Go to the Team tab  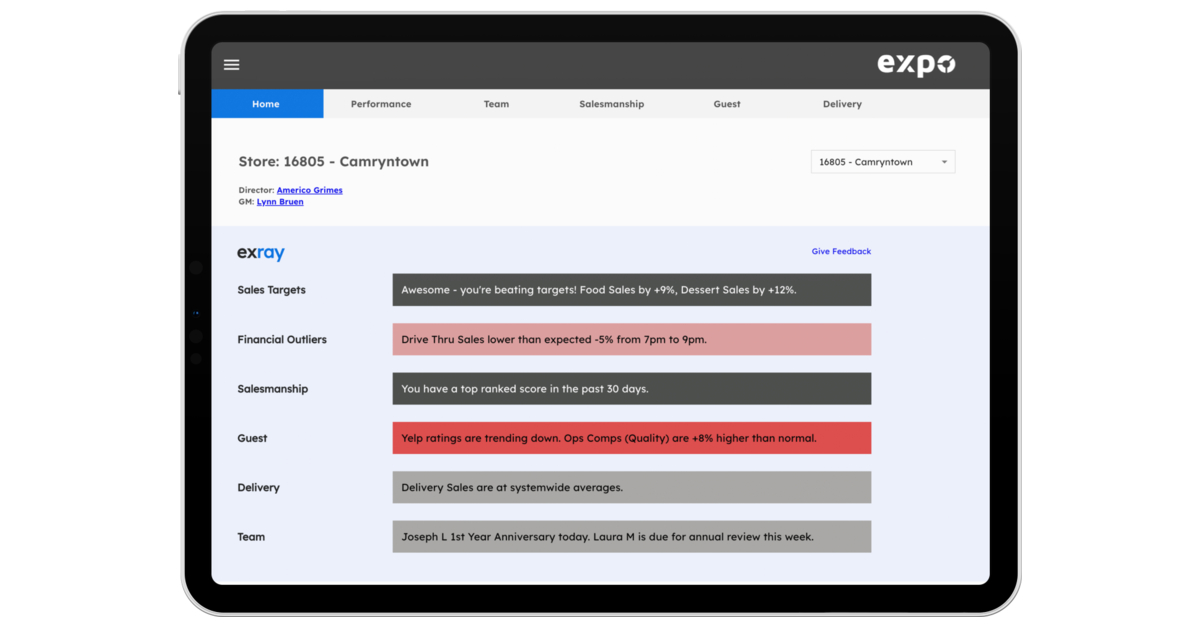(496, 104)
